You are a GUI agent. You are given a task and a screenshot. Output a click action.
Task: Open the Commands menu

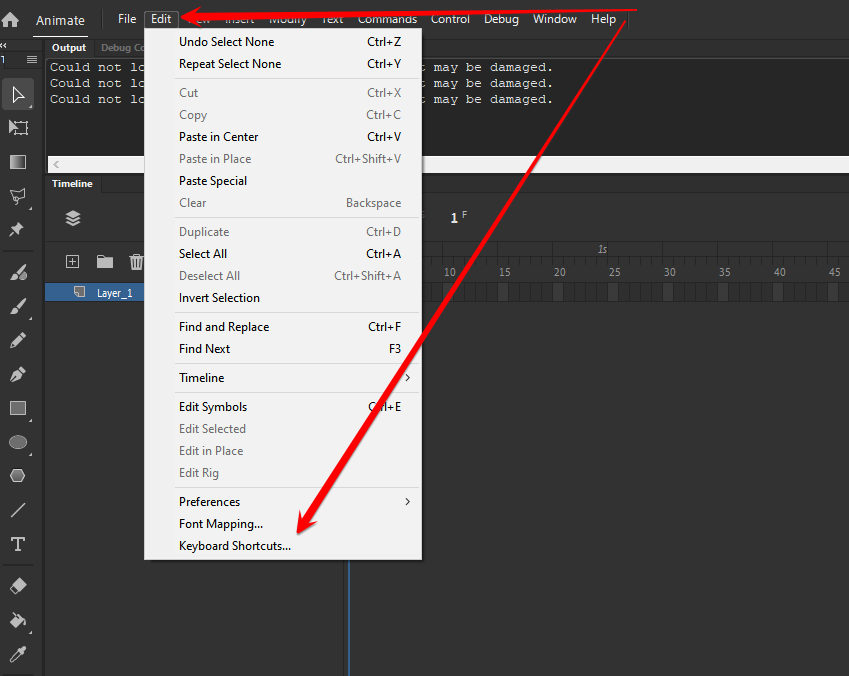click(x=387, y=19)
